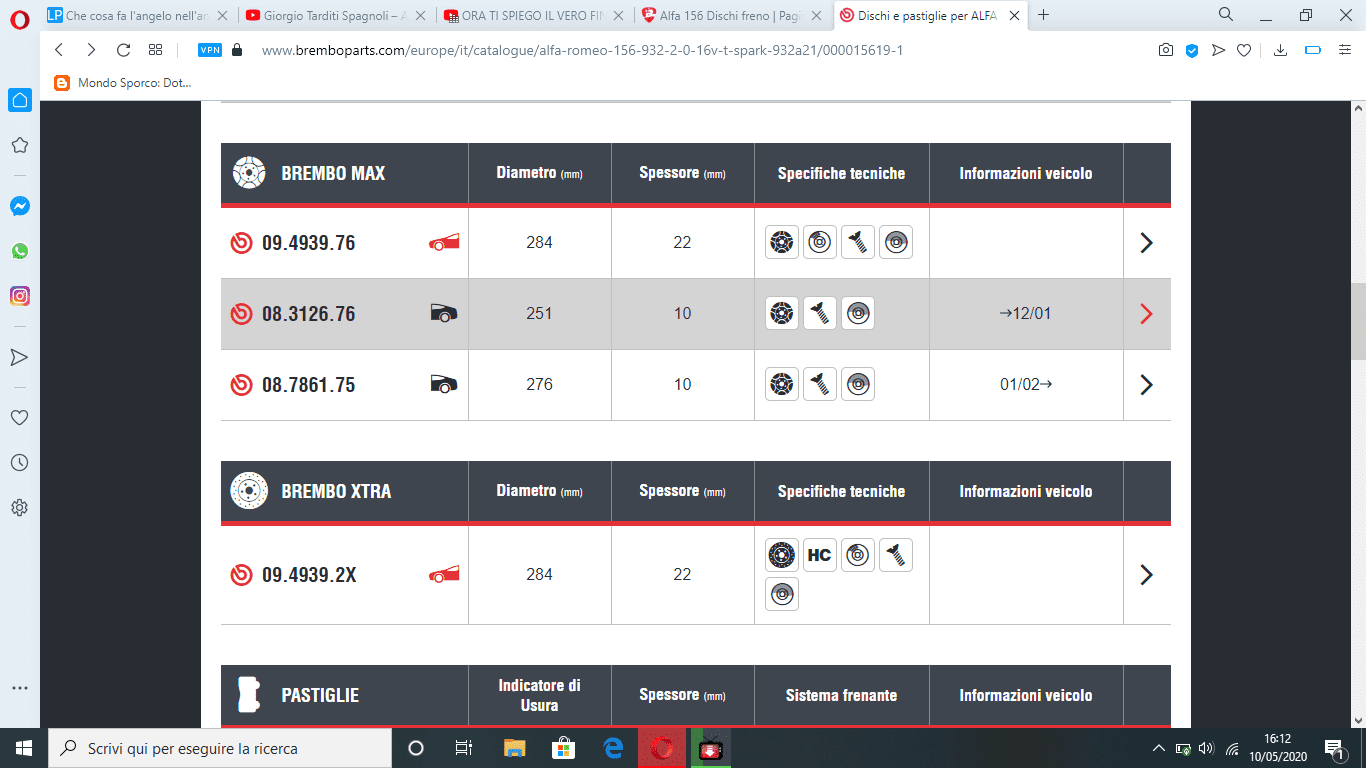Screen dimensions: 1366x768
Task: Open Easy Setup sliders icon
Action: click(1344, 50)
